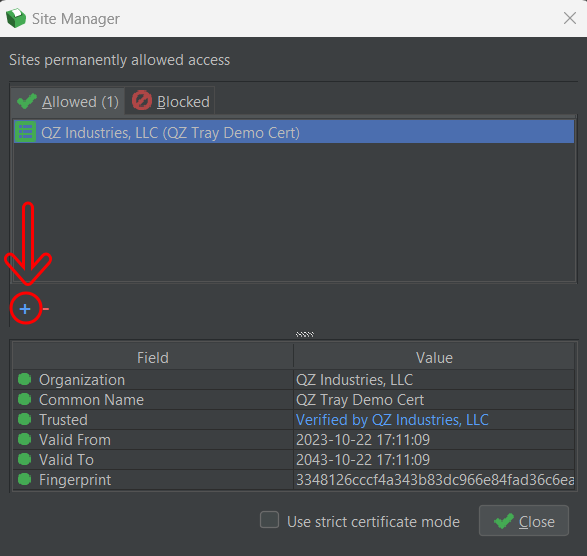The image size is (587, 556).
Task: Select the Fingerprint value cell
Action: [x=434, y=480]
